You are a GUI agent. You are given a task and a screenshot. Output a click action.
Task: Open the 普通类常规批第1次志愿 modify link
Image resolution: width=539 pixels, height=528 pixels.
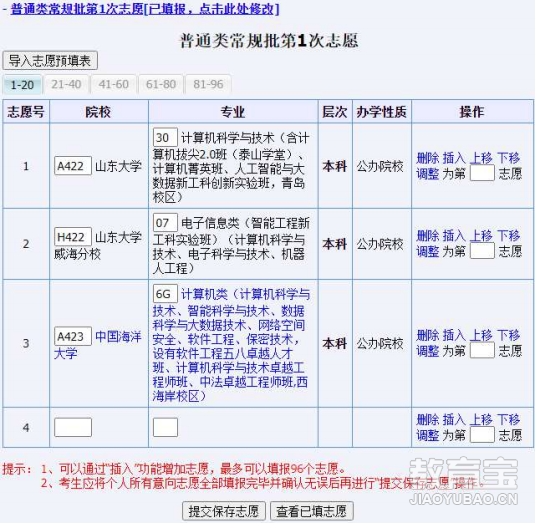pyautogui.click(x=145, y=9)
